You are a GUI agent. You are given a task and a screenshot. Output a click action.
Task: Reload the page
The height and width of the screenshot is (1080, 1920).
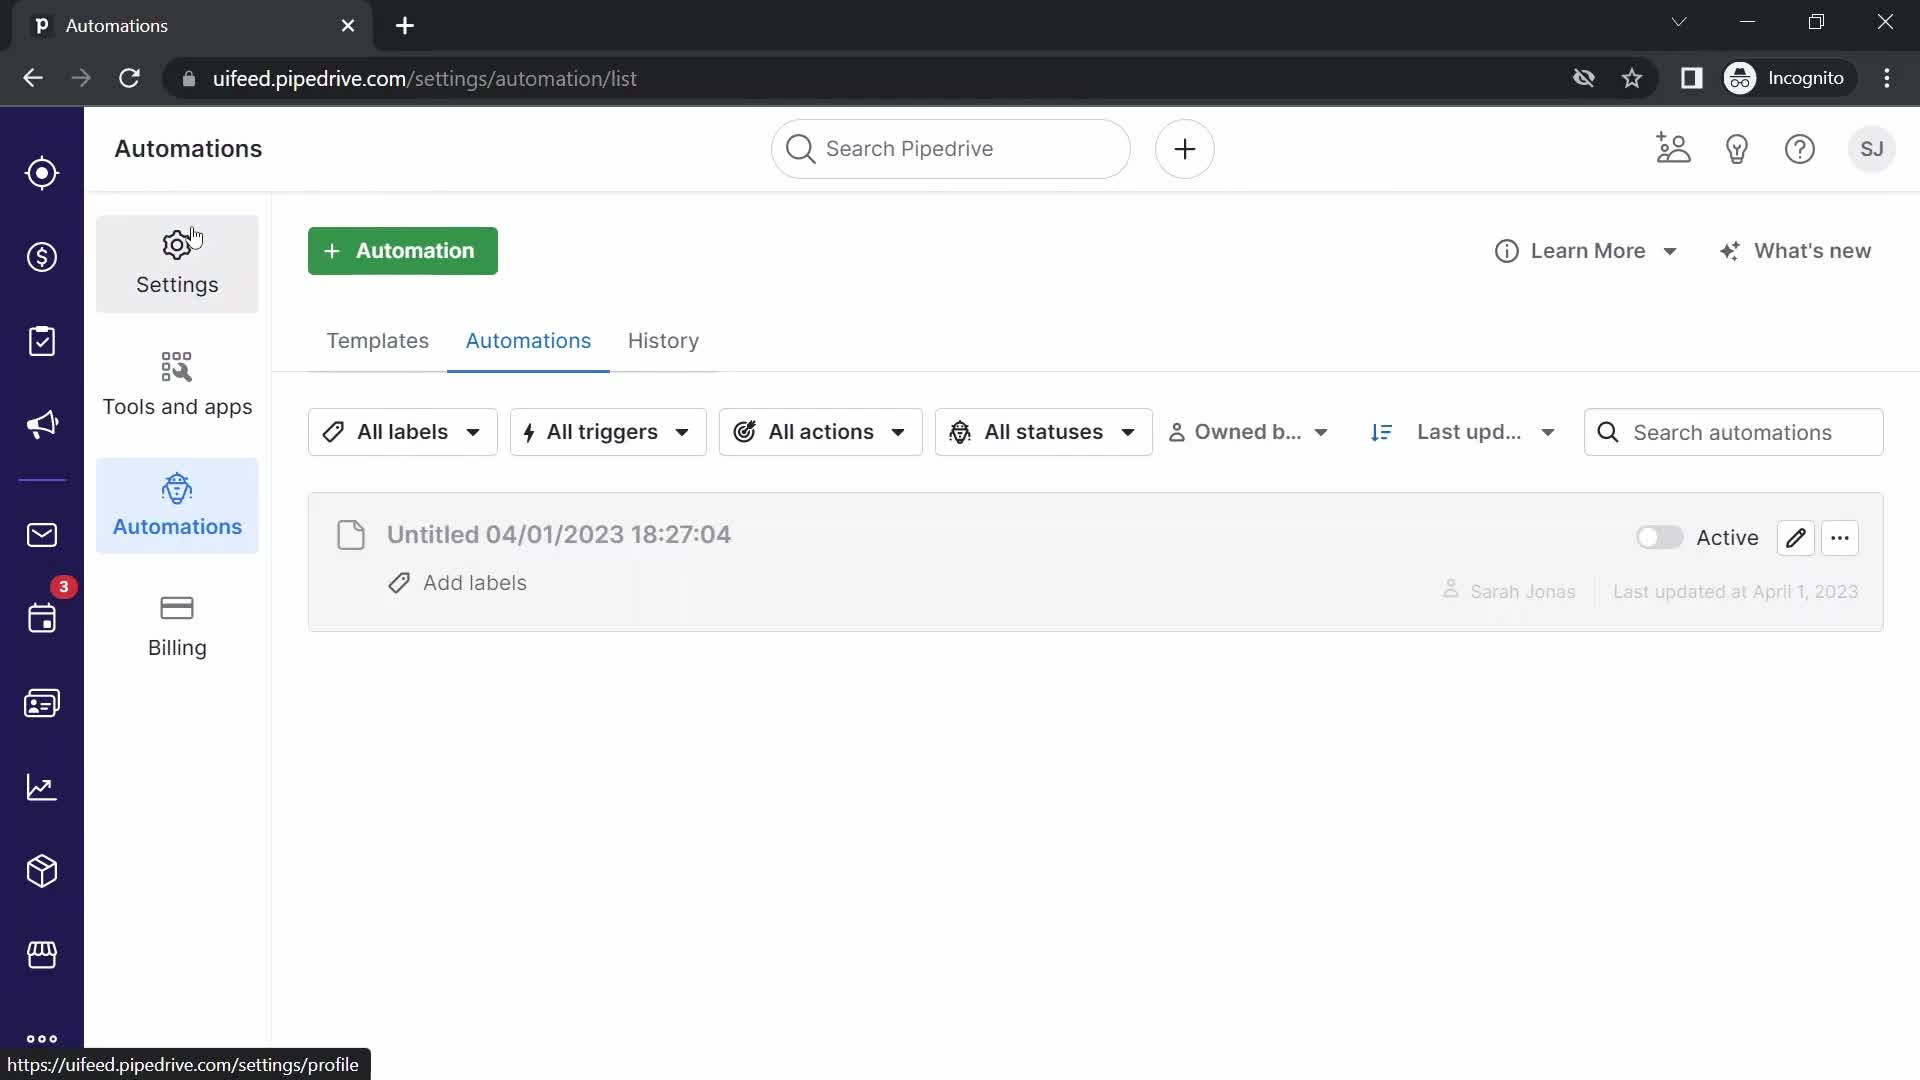129,78
